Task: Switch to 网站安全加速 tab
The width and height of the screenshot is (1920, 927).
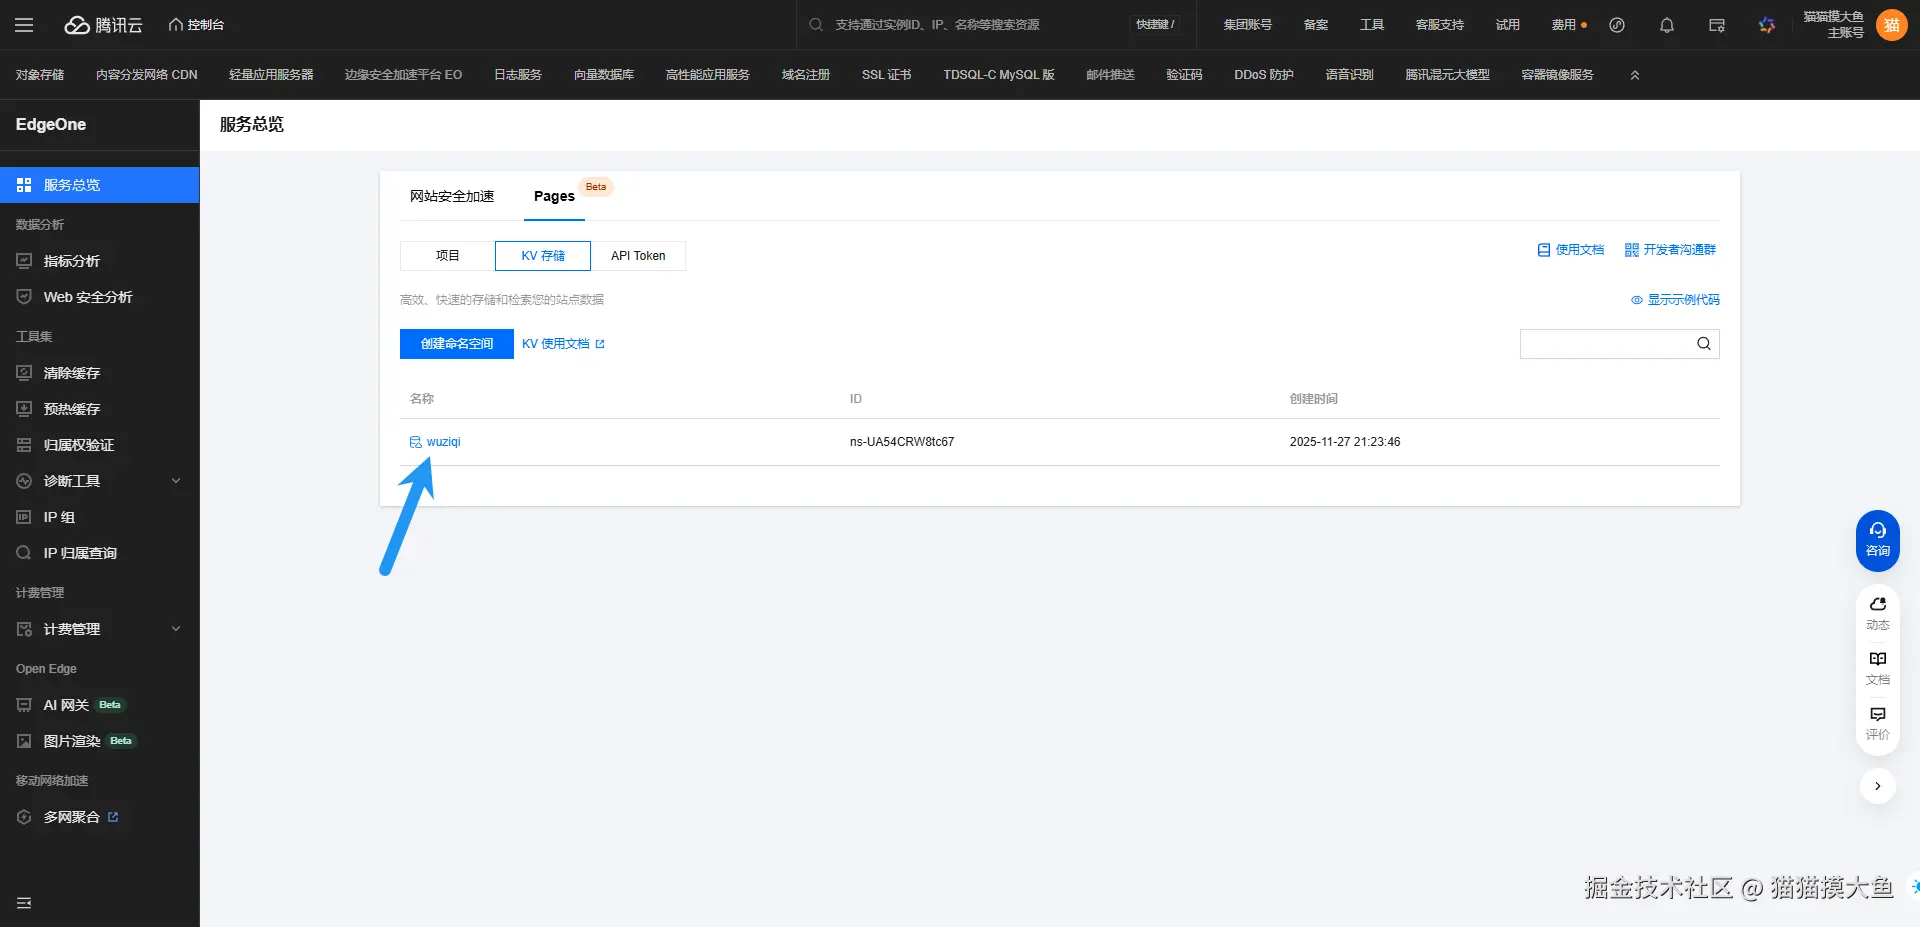Action: click(x=452, y=196)
